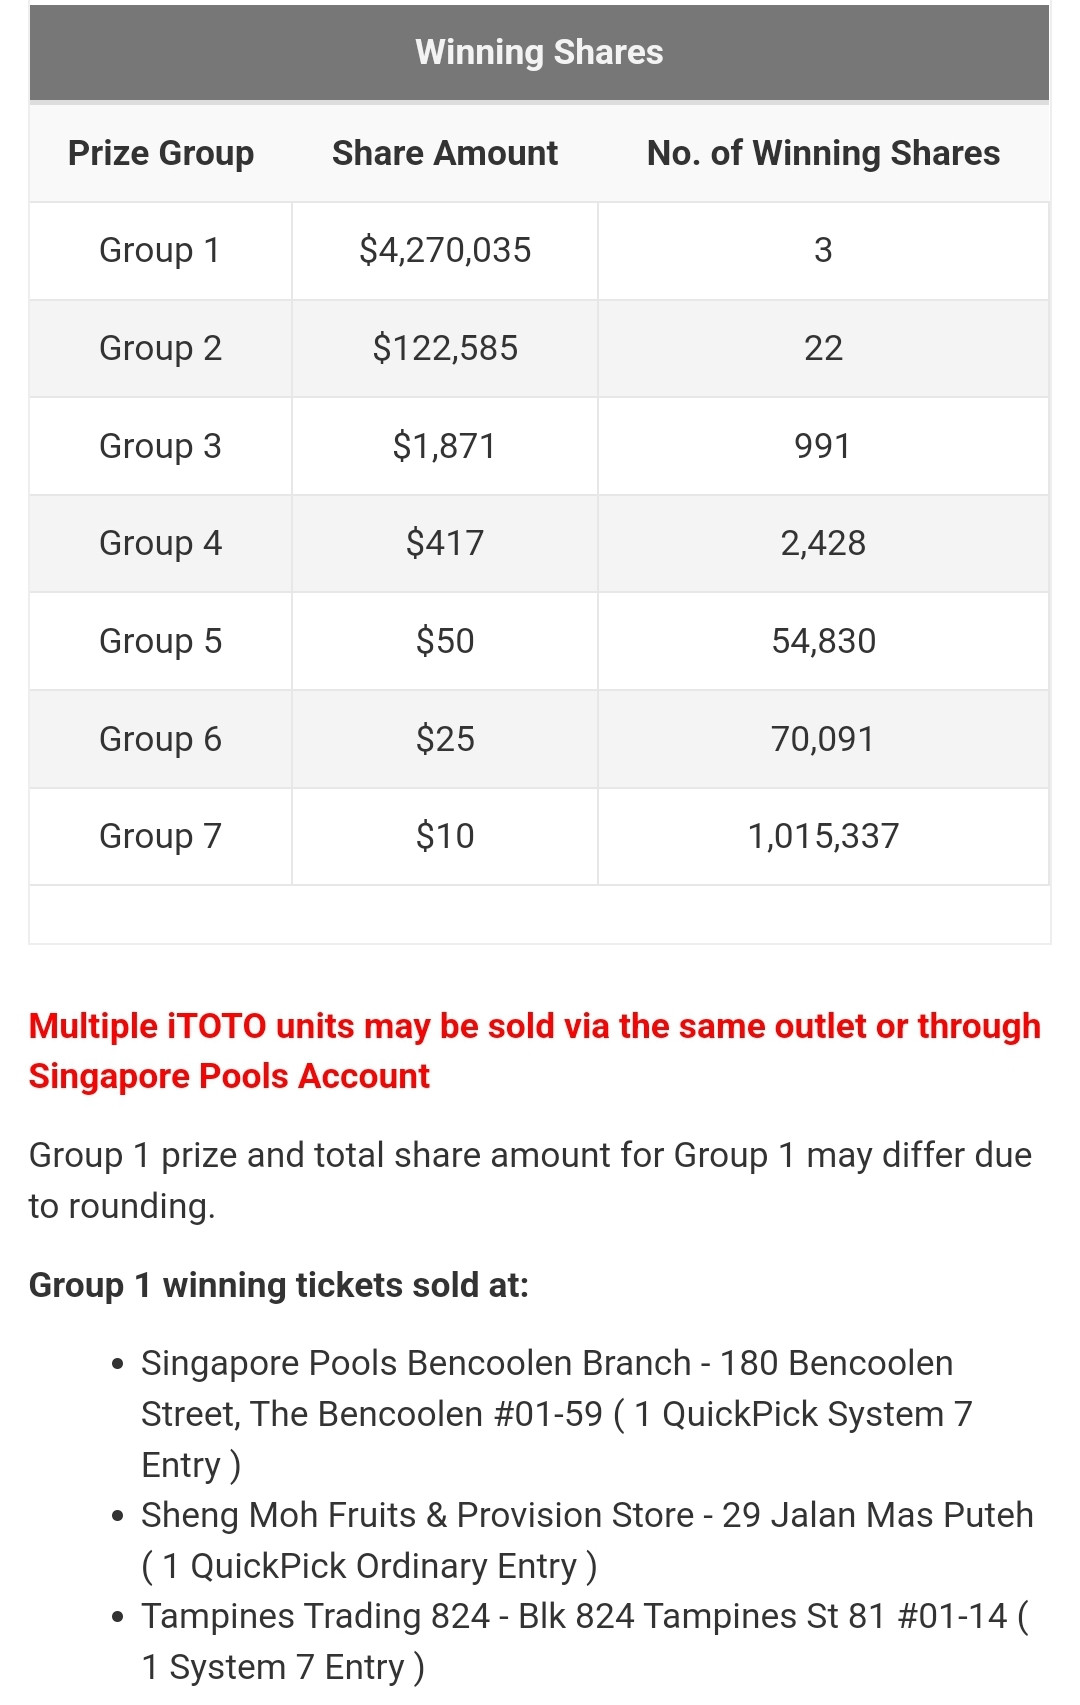Viewport: 1080px width, 1705px height.
Task: Click the Sheng Moh Fruits & Provision Store entry
Action: point(586,1540)
